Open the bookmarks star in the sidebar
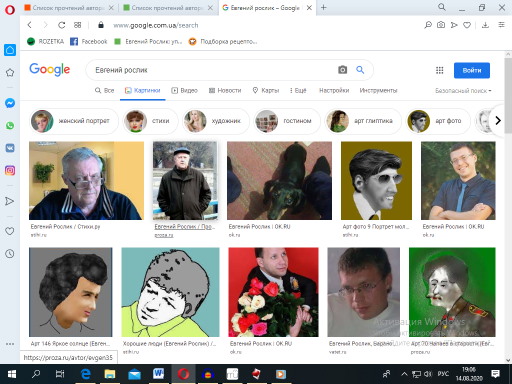The width and height of the screenshot is (512, 384). (x=10, y=72)
